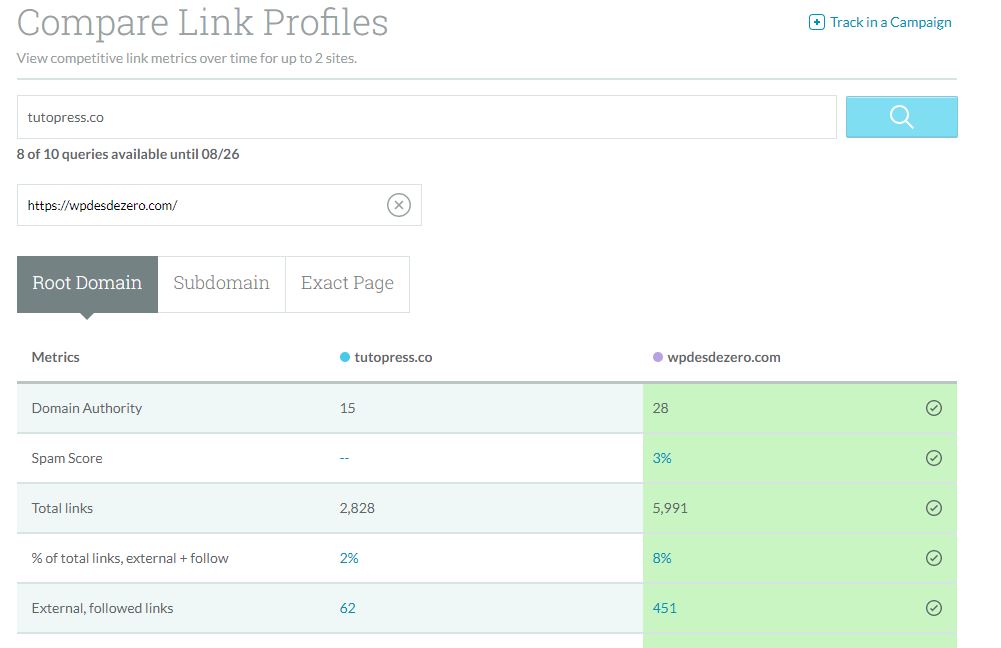Click checkmark in External, followed links row
The height and width of the screenshot is (648, 1001).
[934, 608]
